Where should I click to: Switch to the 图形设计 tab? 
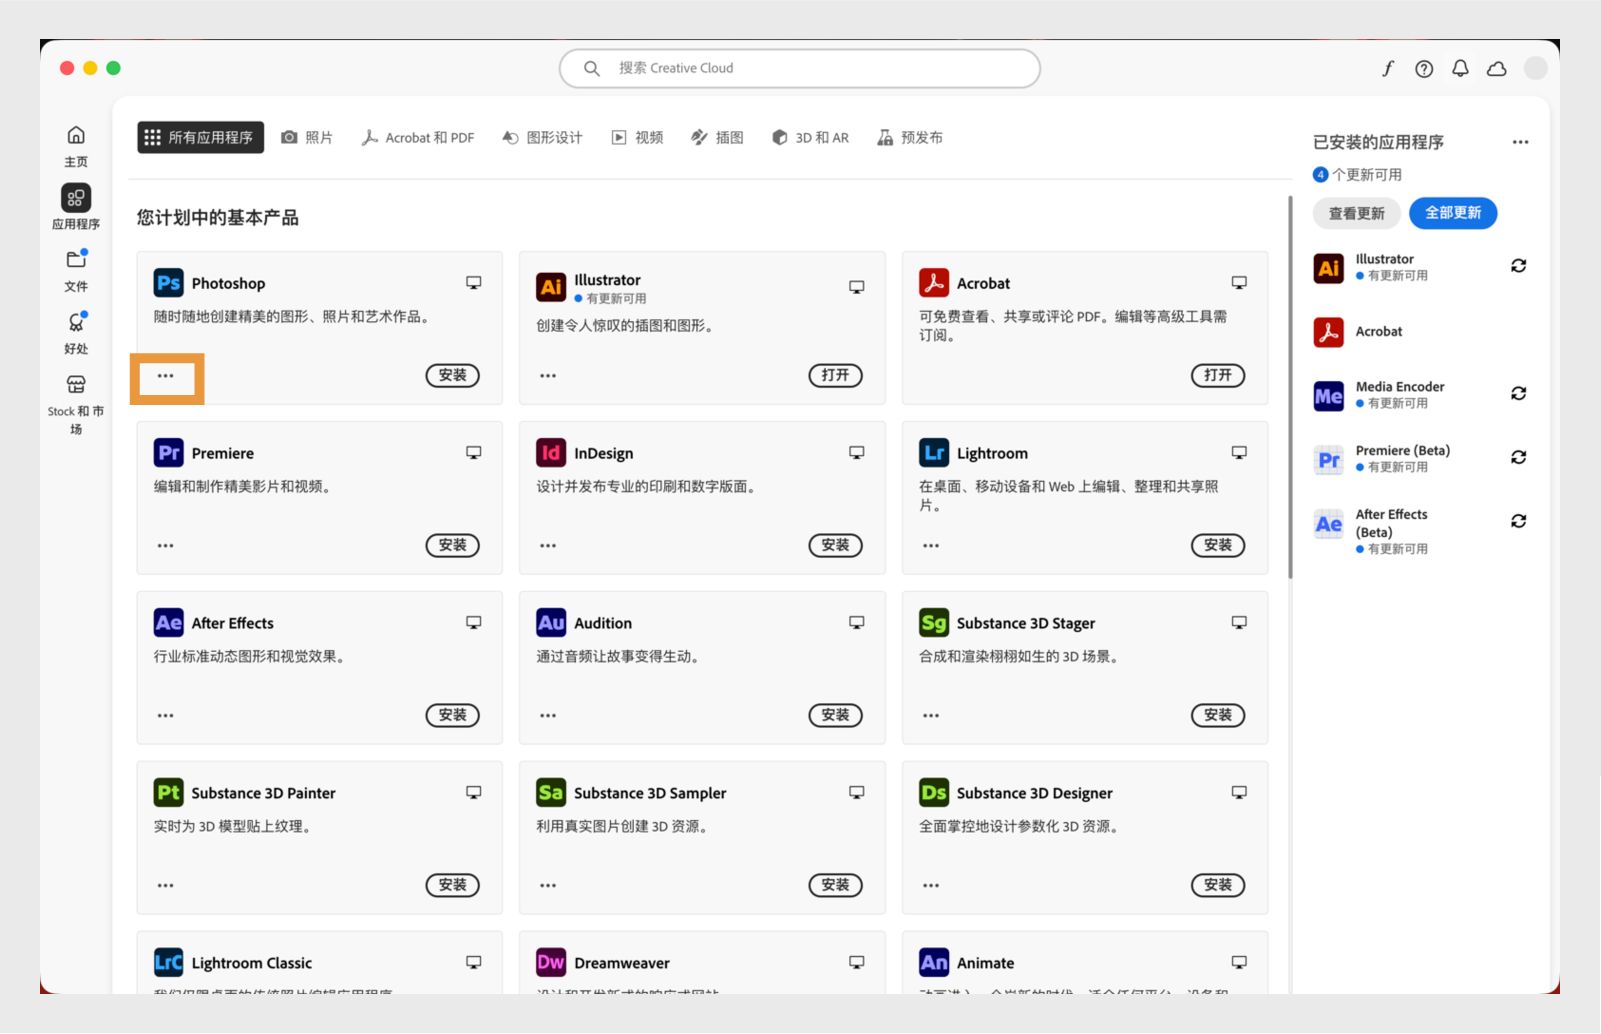(542, 137)
